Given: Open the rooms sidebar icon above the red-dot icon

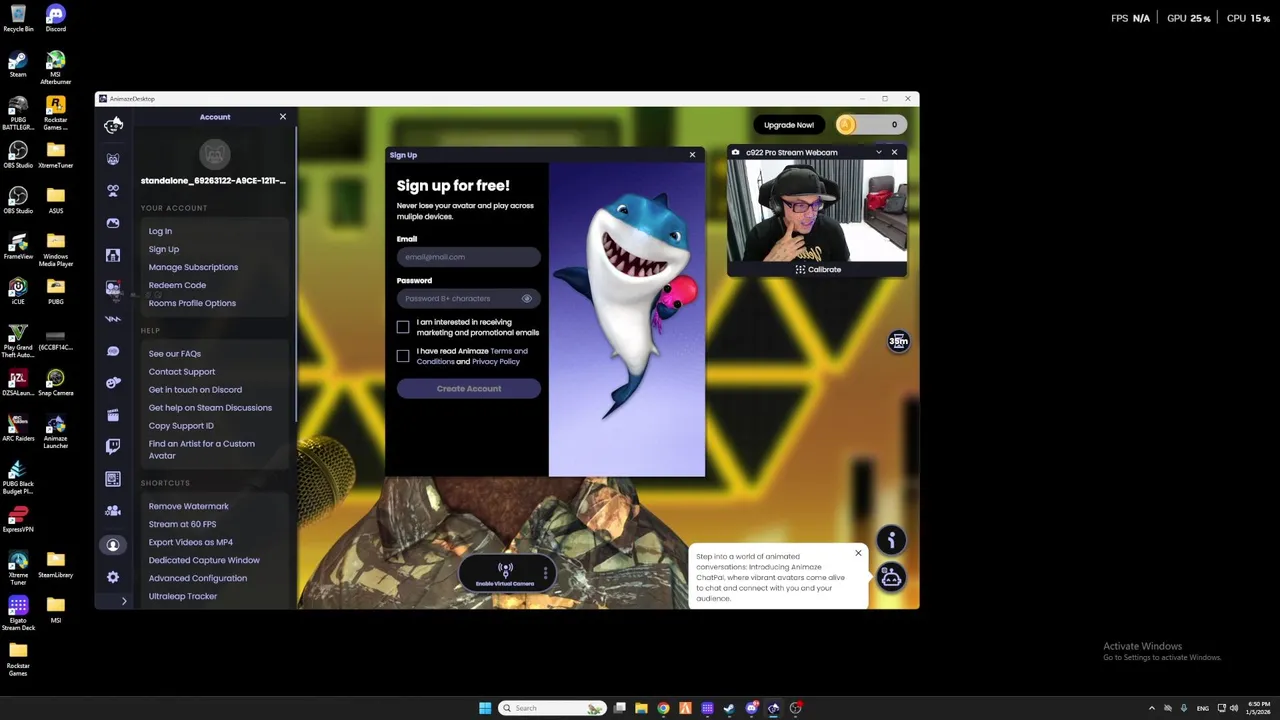Looking at the screenshot, I should pos(113,255).
